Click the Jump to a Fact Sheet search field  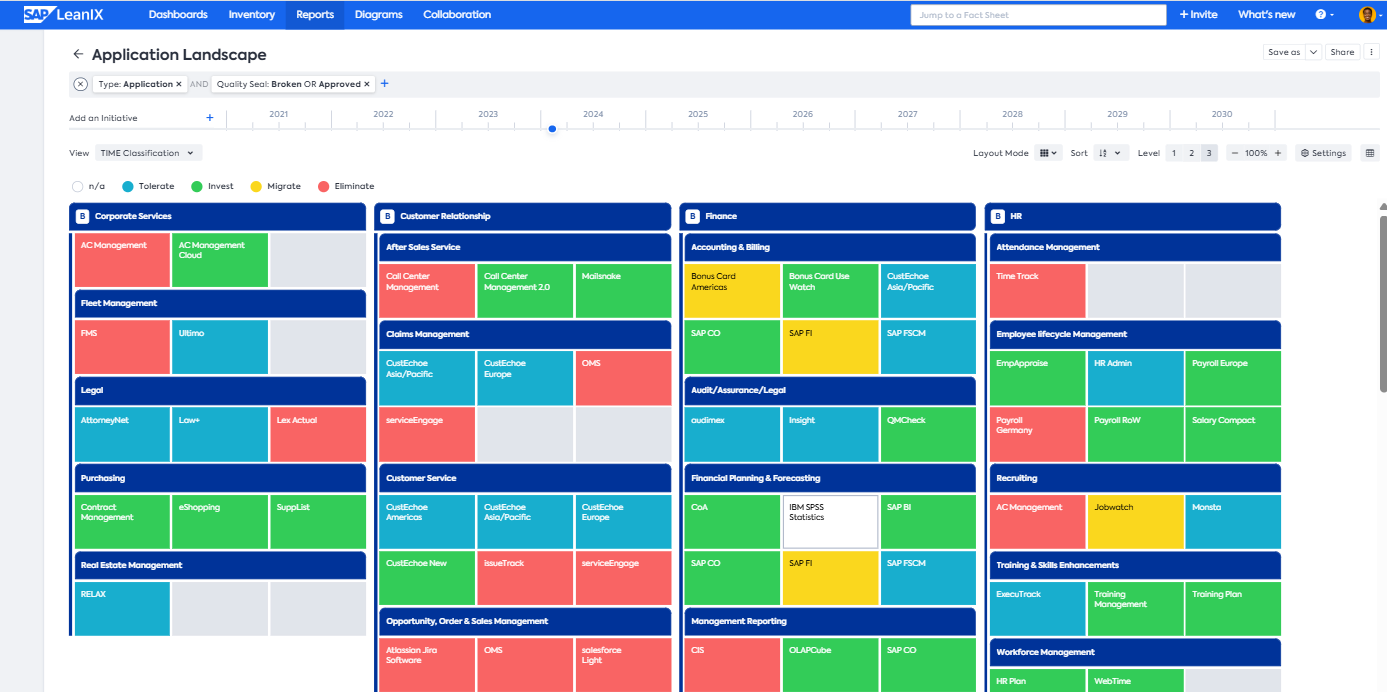click(1038, 15)
